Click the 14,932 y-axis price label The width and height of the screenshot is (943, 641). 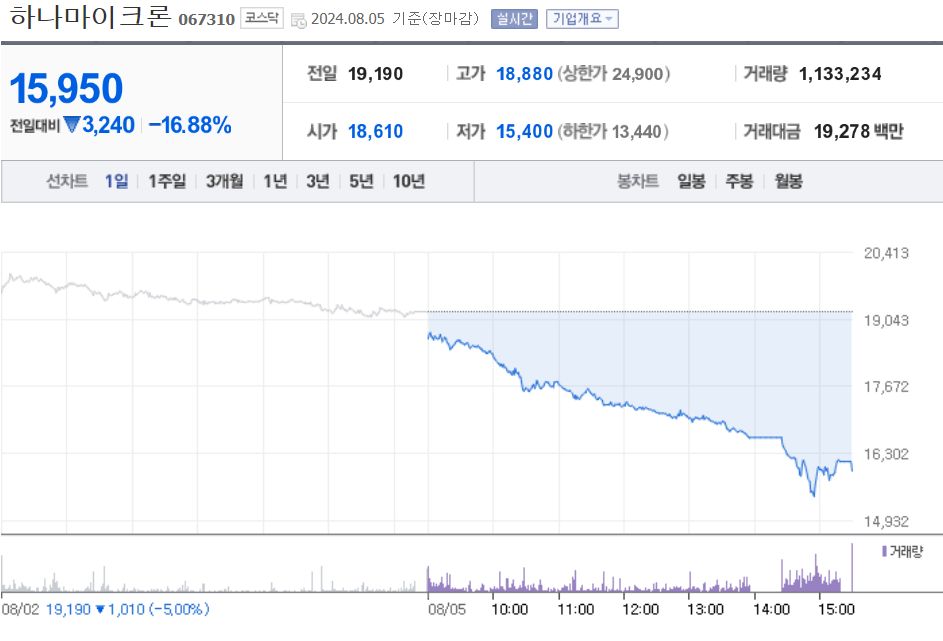click(886, 521)
